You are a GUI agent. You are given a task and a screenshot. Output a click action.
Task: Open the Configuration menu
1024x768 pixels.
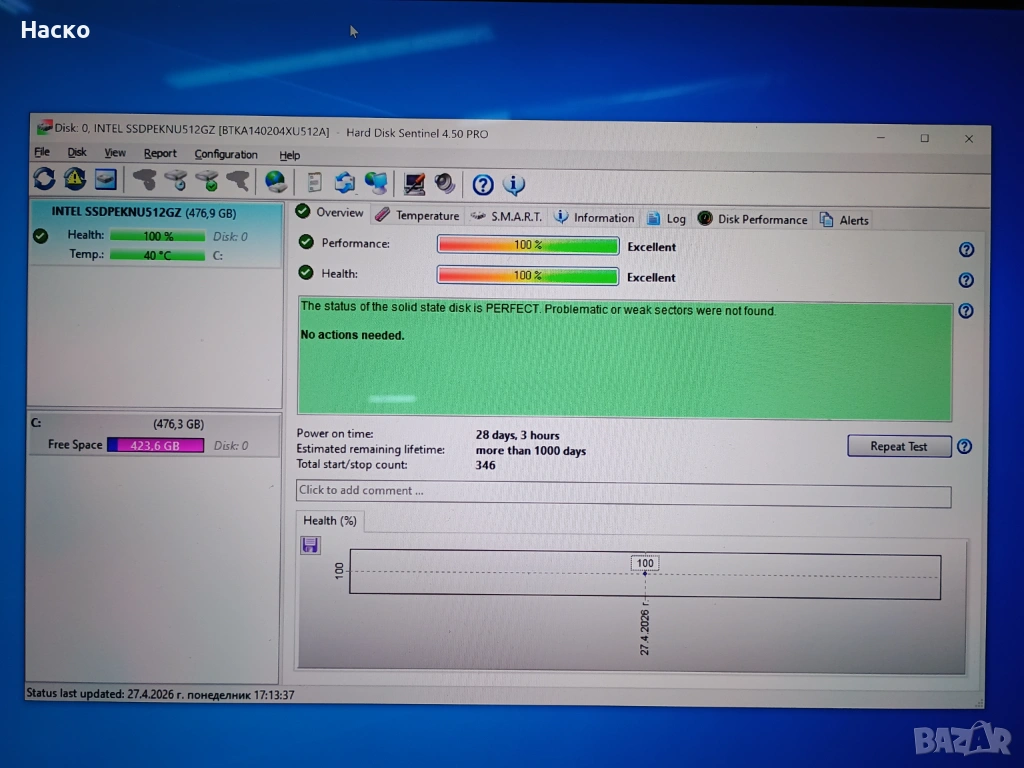point(226,155)
